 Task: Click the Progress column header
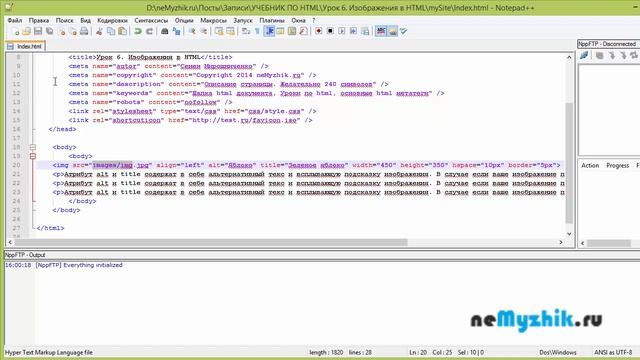pos(617,165)
